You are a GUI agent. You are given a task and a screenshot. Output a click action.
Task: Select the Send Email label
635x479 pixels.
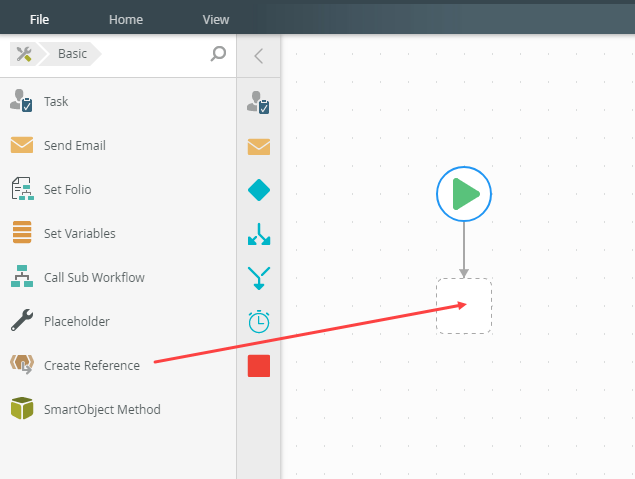75,145
